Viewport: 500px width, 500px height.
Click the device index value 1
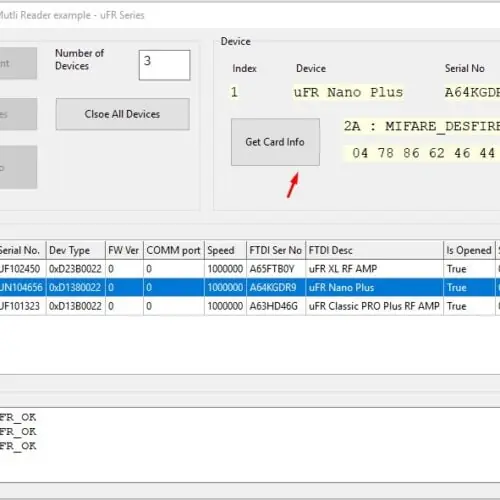(x=234, y=92)
